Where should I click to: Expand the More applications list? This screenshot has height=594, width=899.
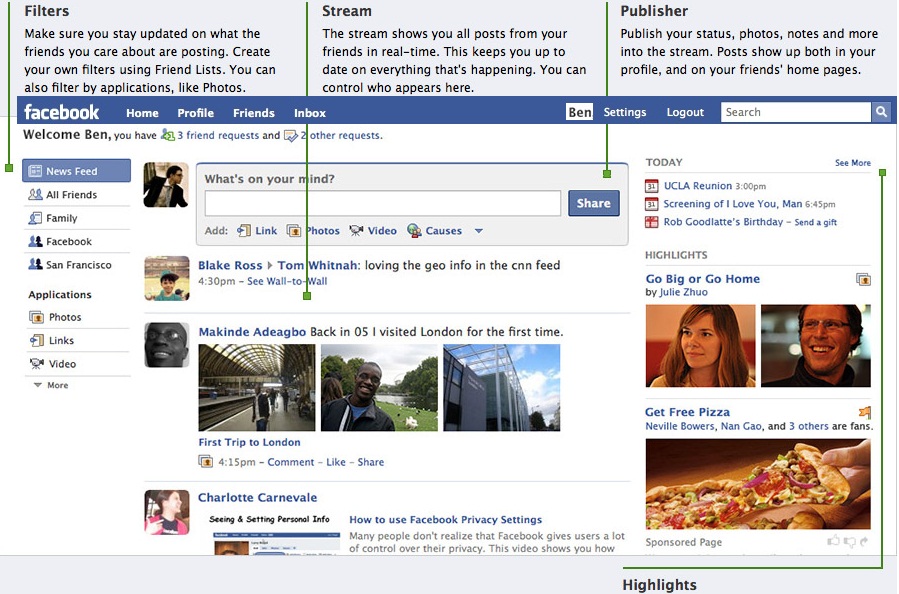tap(50, 385)
